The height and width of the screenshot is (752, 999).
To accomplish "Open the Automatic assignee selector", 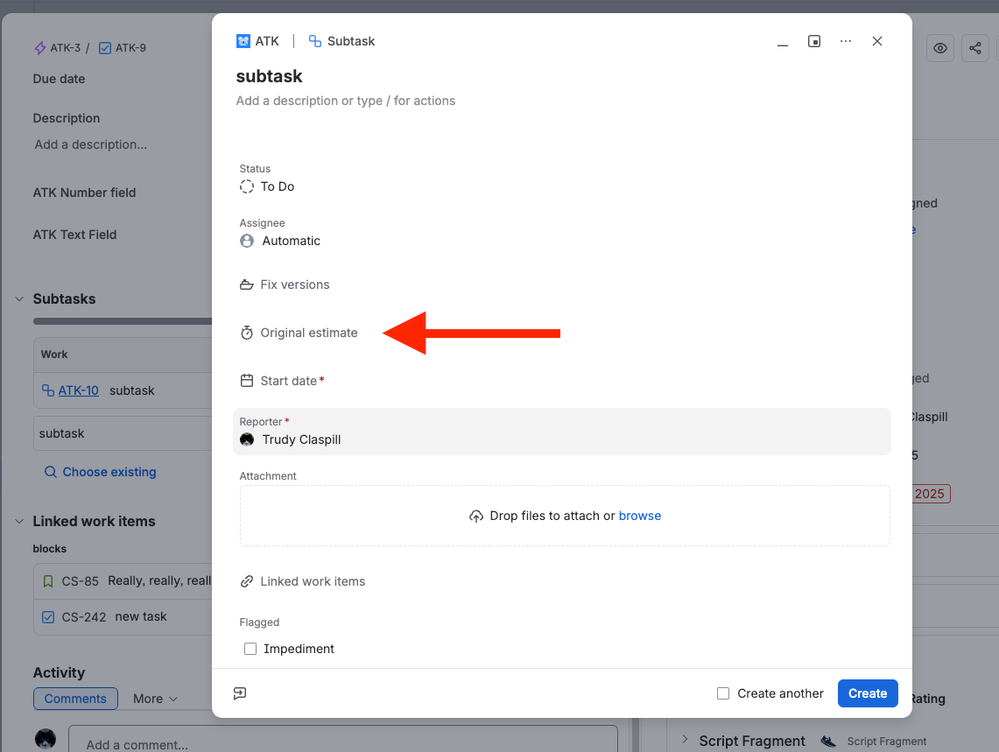I will (280, 241).
